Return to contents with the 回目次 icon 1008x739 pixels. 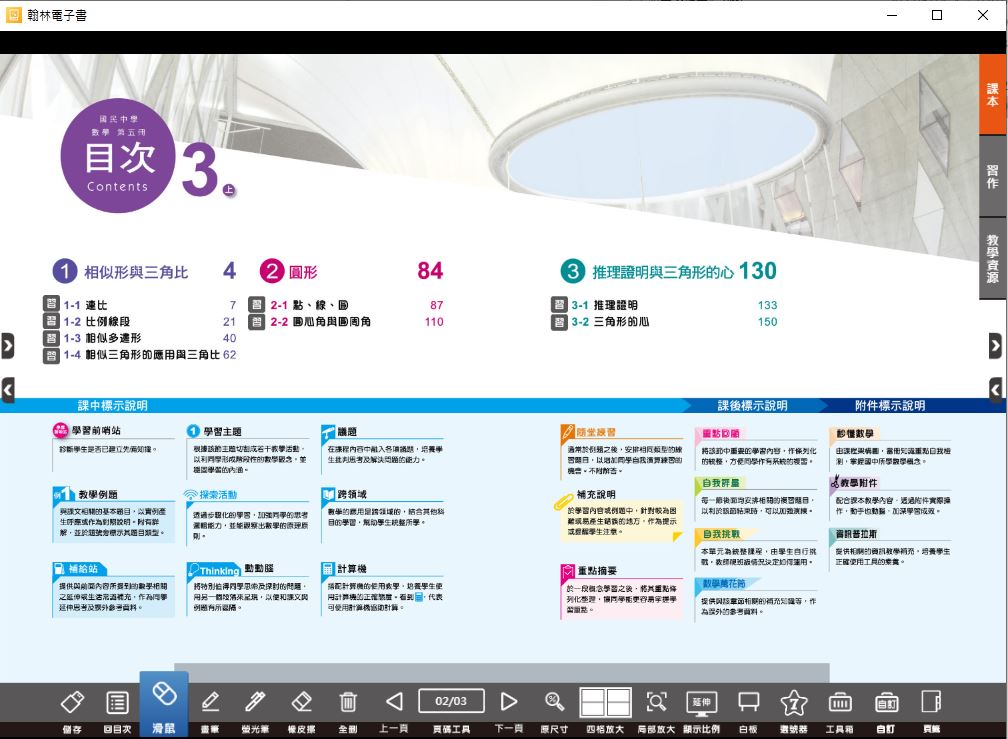(117, 702)
